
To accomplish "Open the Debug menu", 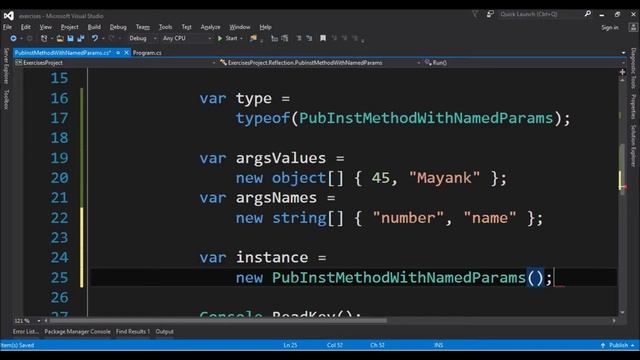I will pyautogui.click(x=118, y=27).
